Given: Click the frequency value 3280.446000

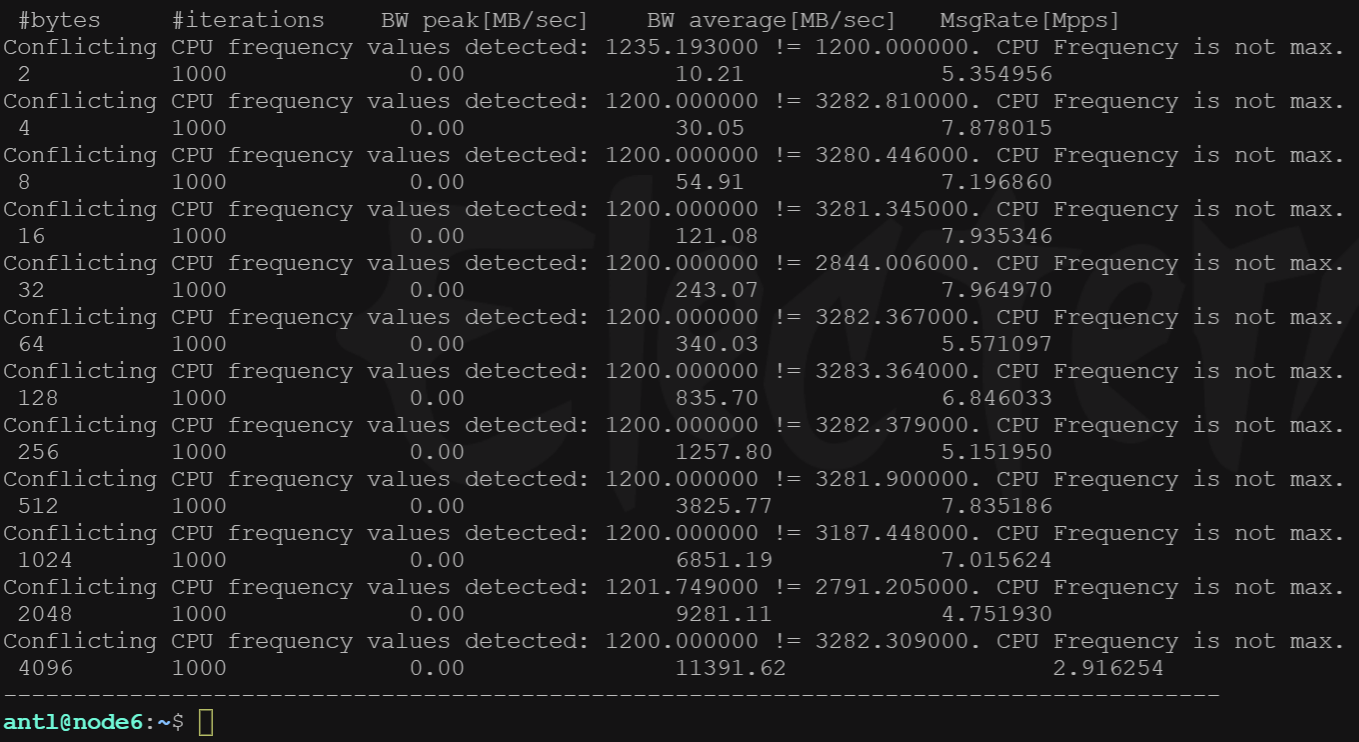Looking at the screenshot, I should pyautogui.click(x=891, y=155).
